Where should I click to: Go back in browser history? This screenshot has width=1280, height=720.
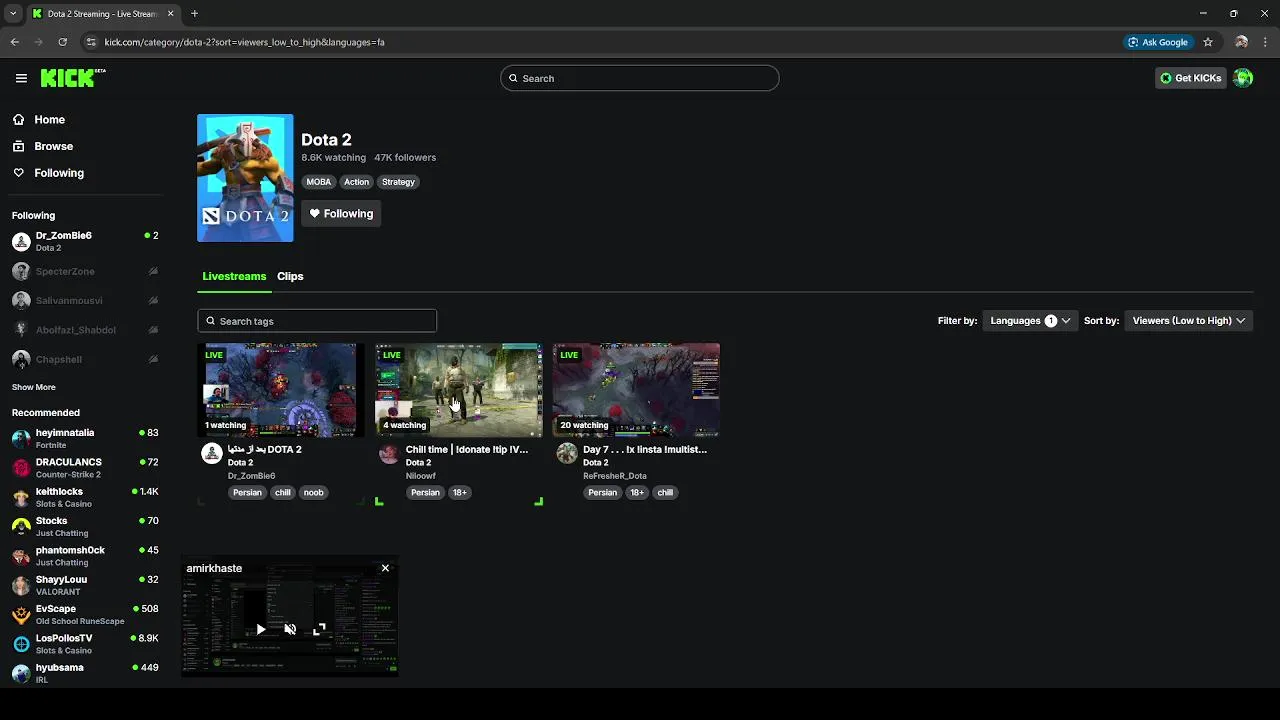coord(15,42)
